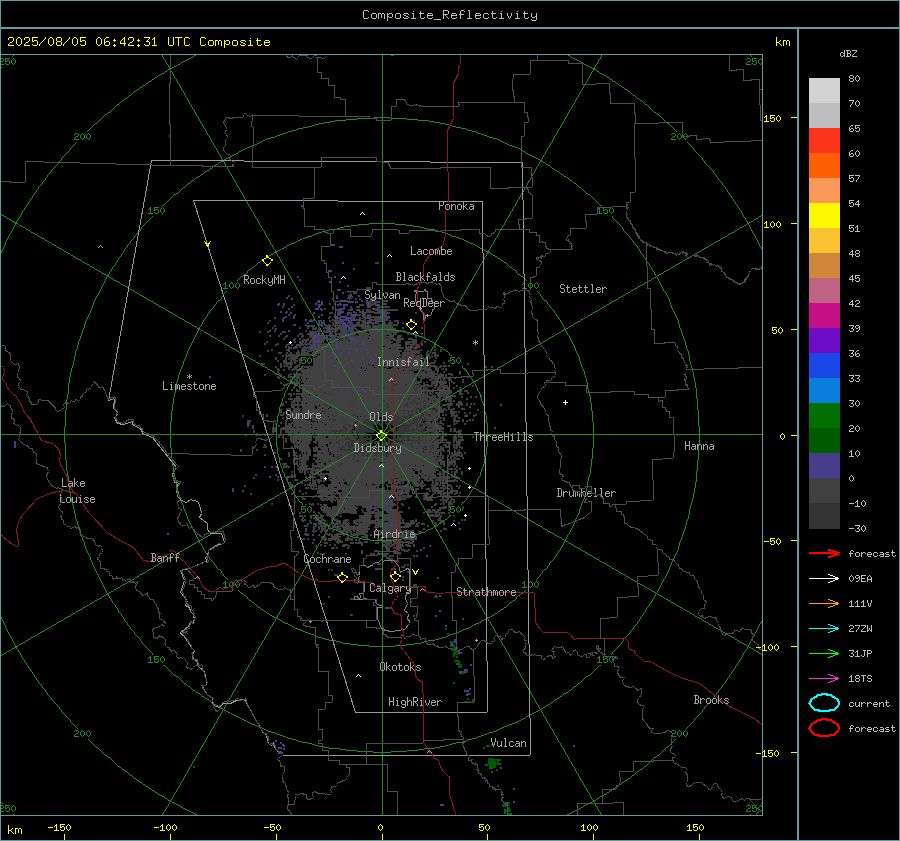Click the red 60 dBZ color swatch
The height and width of the screenshot is (841, 900).
[x=824, y=141]
